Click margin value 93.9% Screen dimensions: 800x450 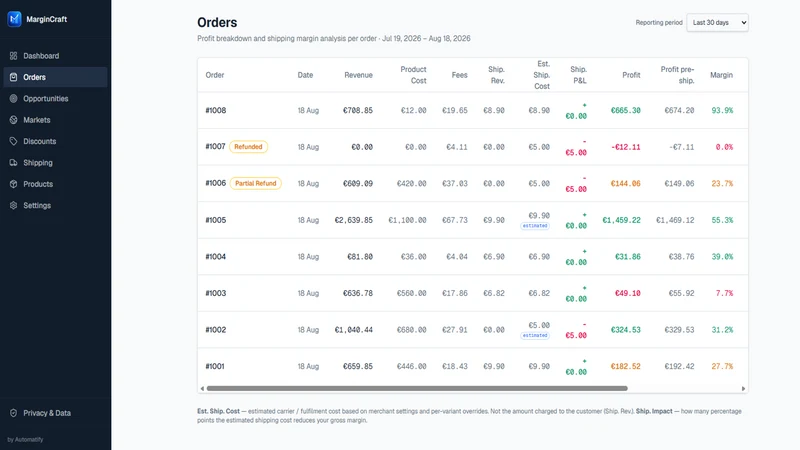pyautogui.click(x=722, y=110)
